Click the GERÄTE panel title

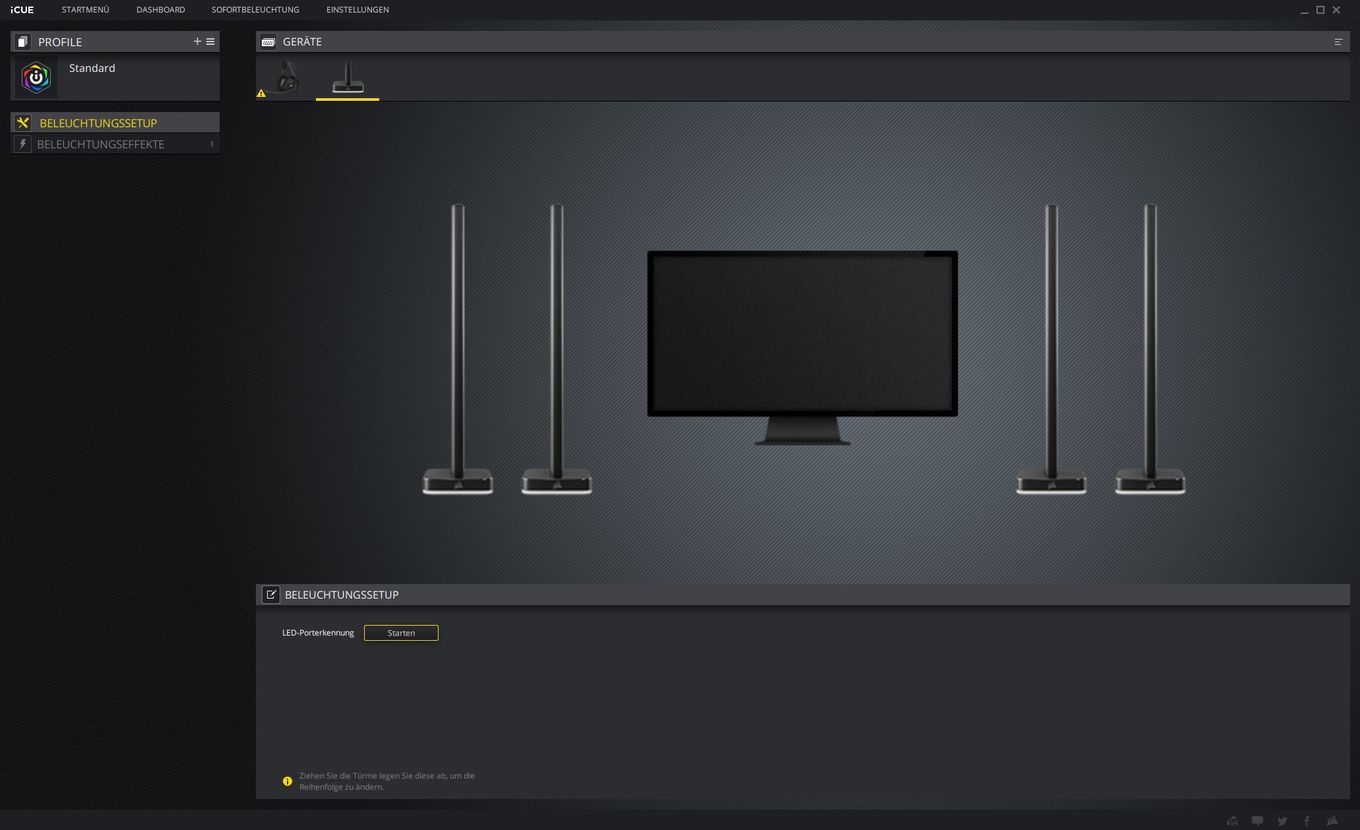pyautogui.click(x=302, y=42)
